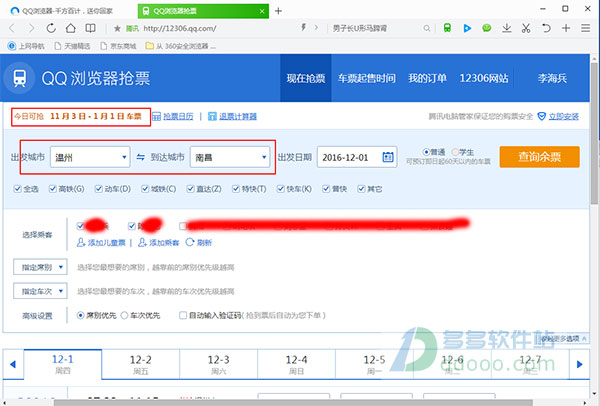Viewport: 600px width, 406px height.
Task: Select the 学生 ticket radio button
Action: pyautogui.click(x=455, y=152)
